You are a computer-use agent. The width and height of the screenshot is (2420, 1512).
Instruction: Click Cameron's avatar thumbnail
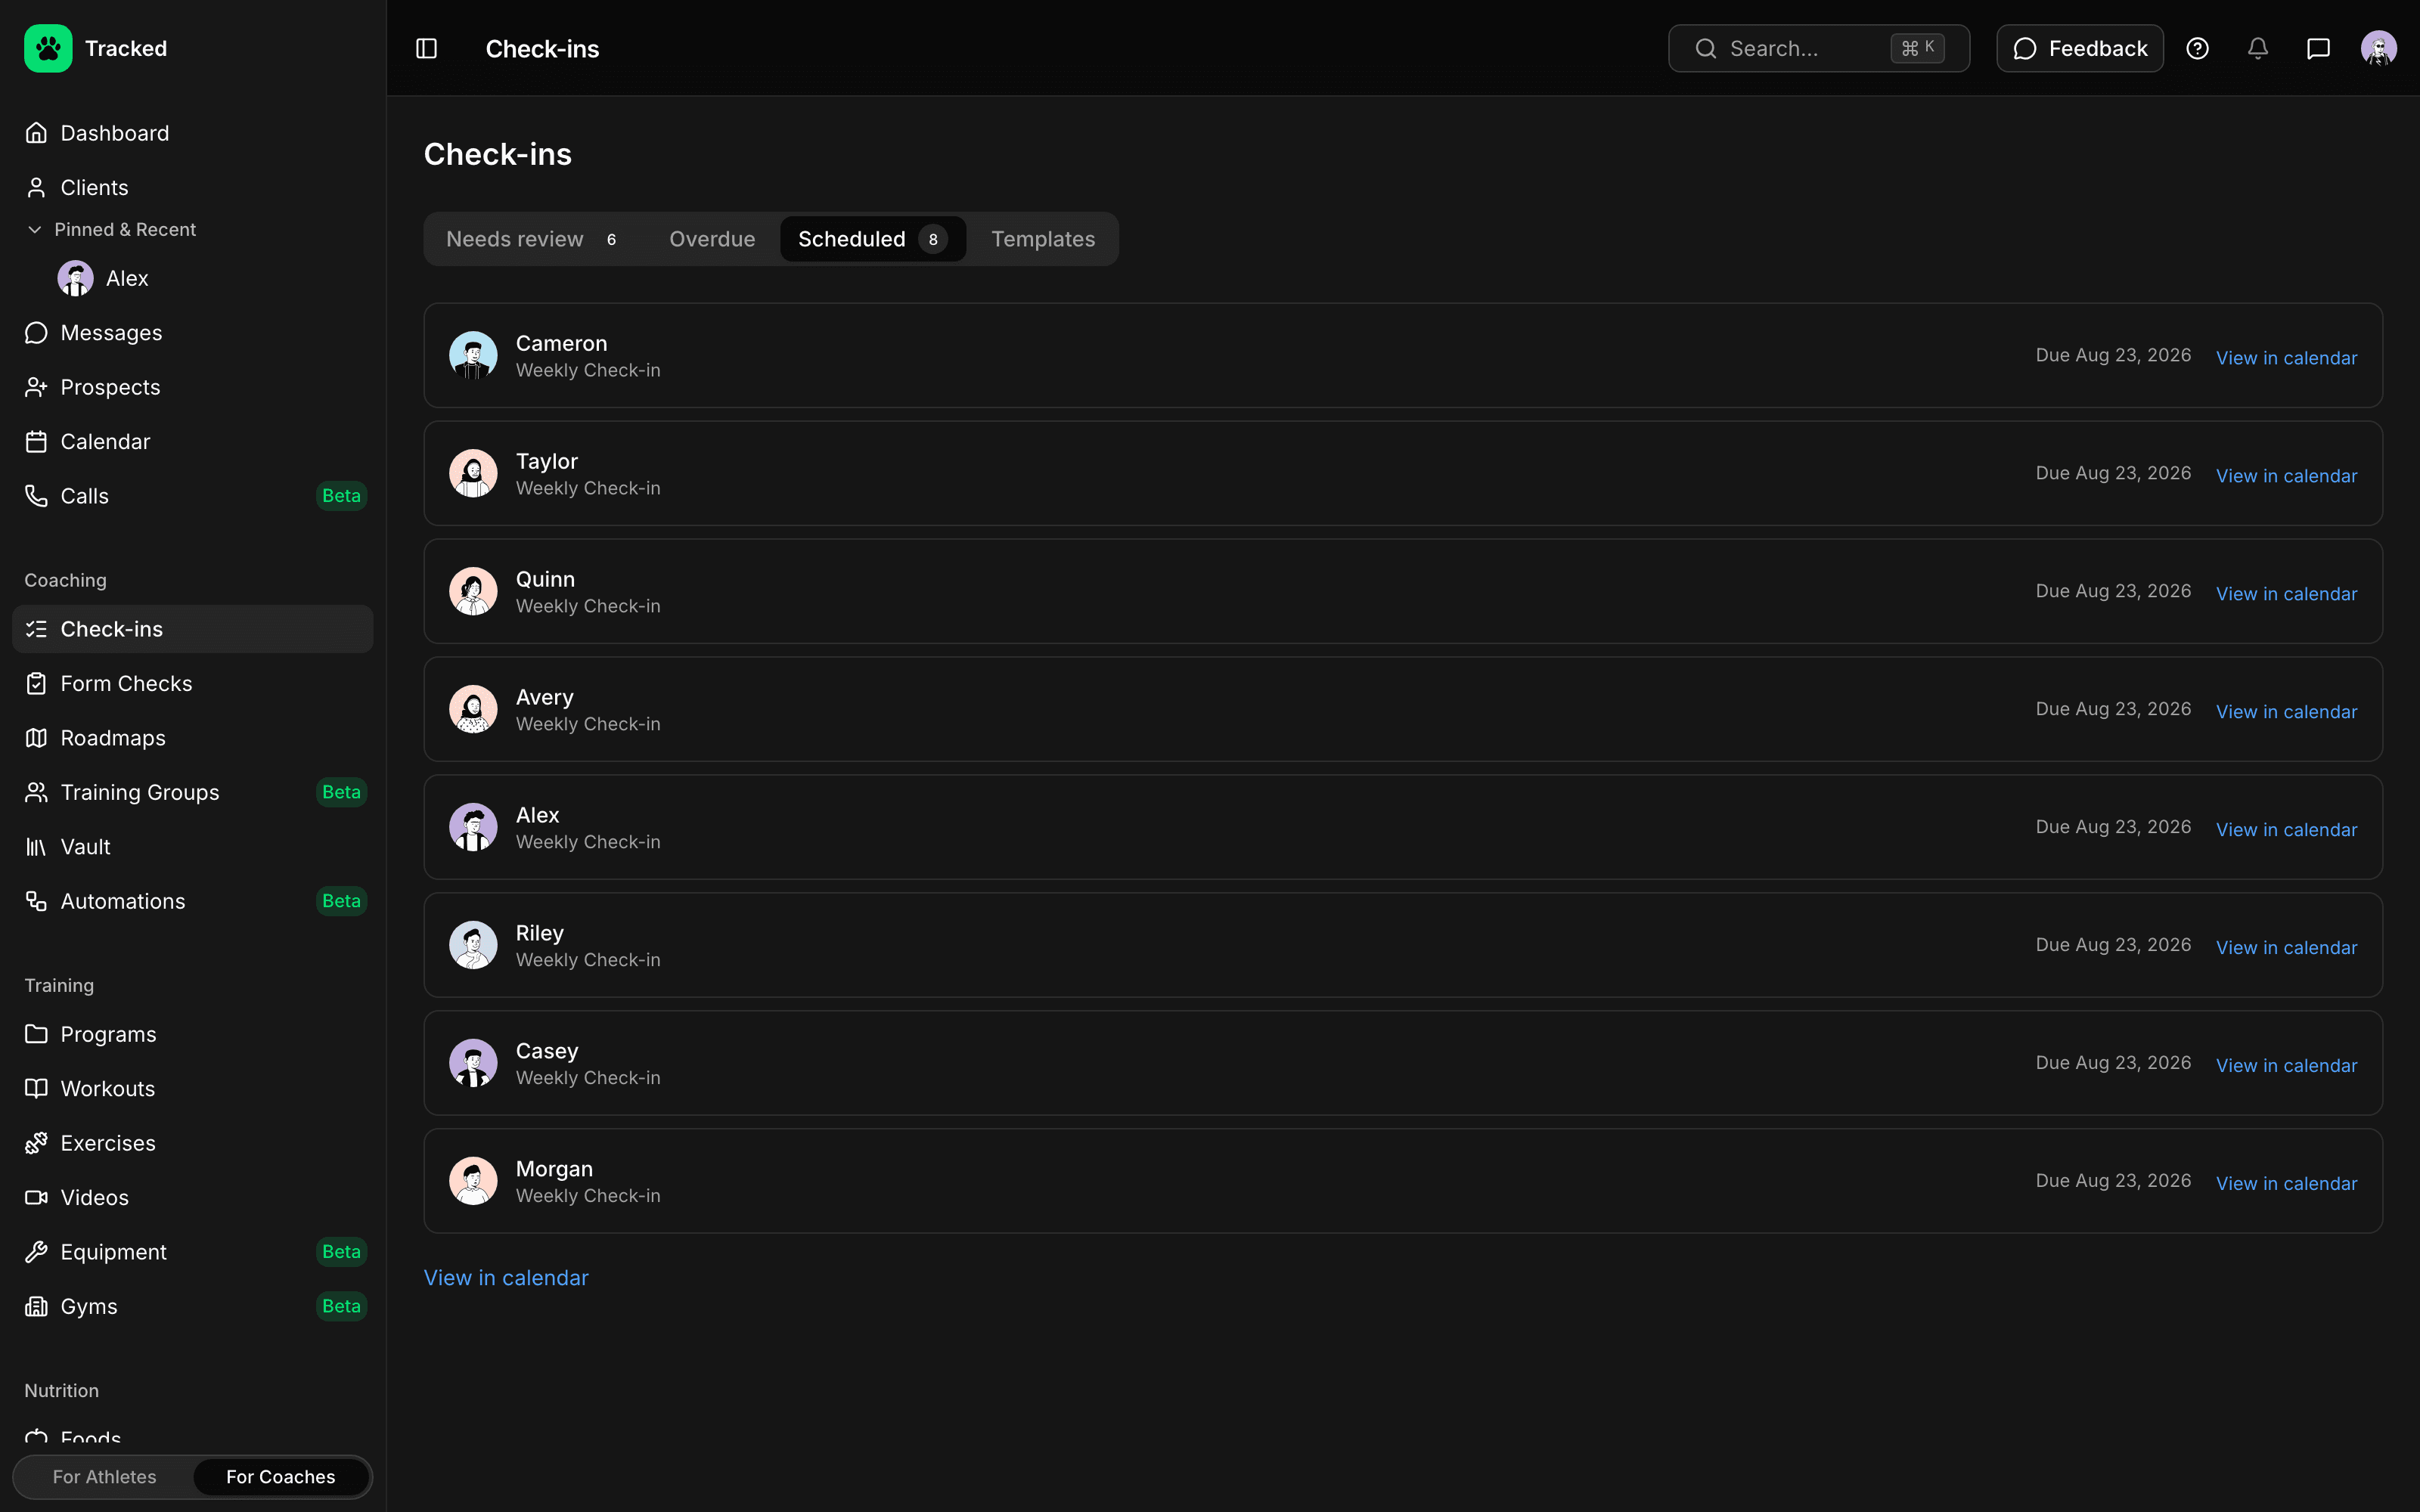click(x=473, y=355)
